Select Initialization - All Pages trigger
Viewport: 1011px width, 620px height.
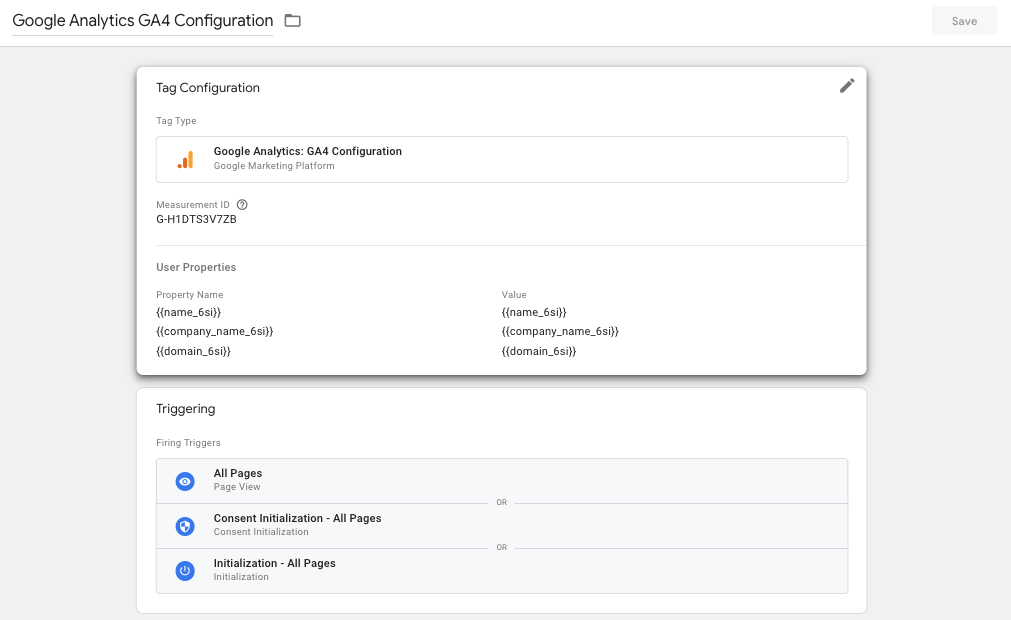[502, 570]
